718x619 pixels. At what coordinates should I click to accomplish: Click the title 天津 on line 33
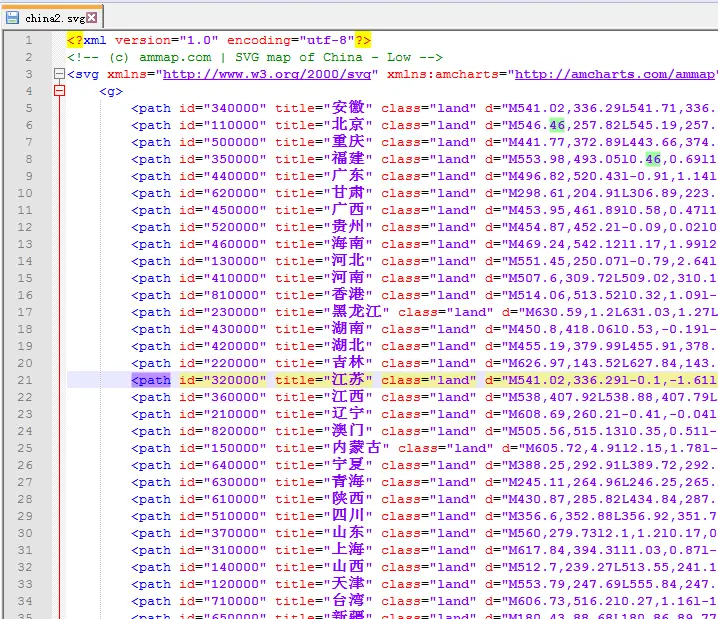tap(348, 583)
